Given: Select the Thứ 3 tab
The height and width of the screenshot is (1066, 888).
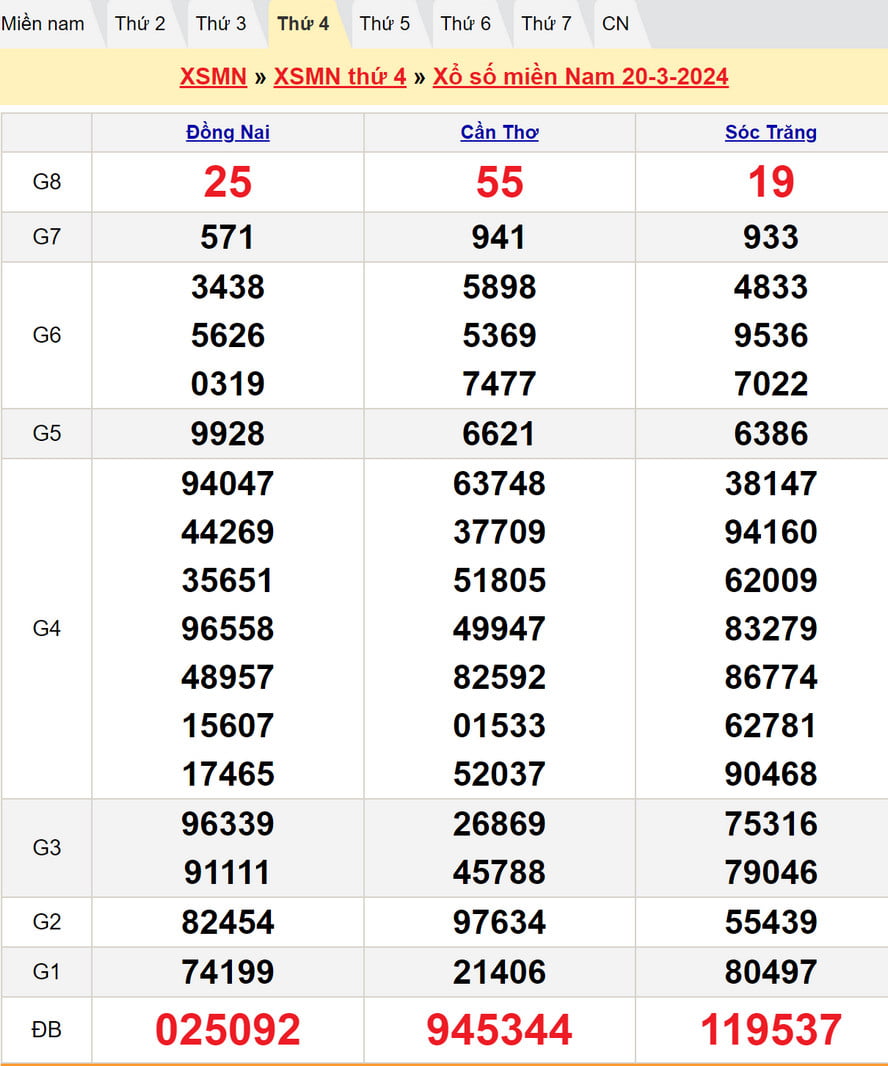Looking at the screenshot, I should pyautogui.click(x=221, y=23).
